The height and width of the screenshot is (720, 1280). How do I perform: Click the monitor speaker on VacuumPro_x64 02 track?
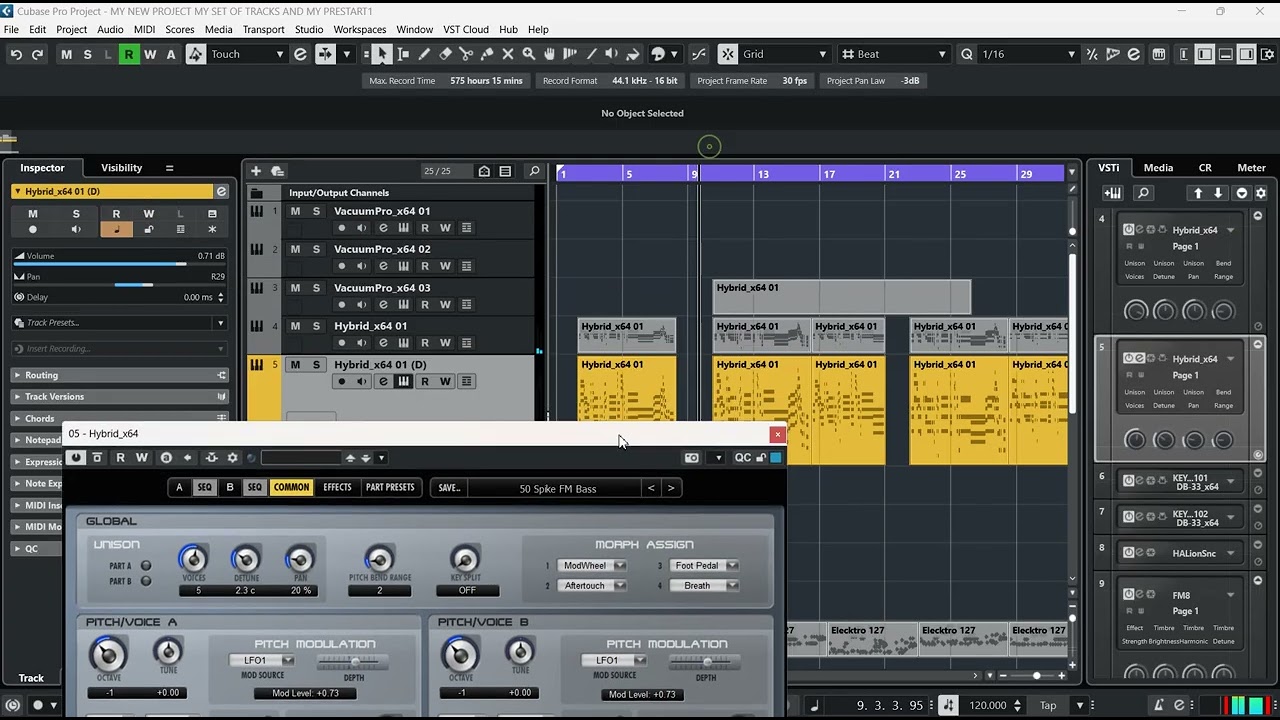point(362,266)
